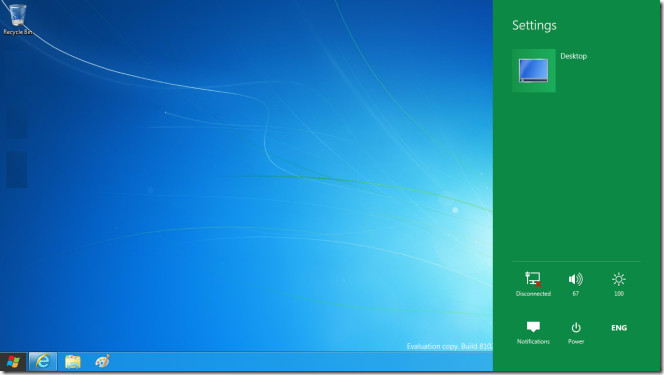Toggle Notifications in the Settings pane
Screen dimensions: 664x375
coord(533,332)
